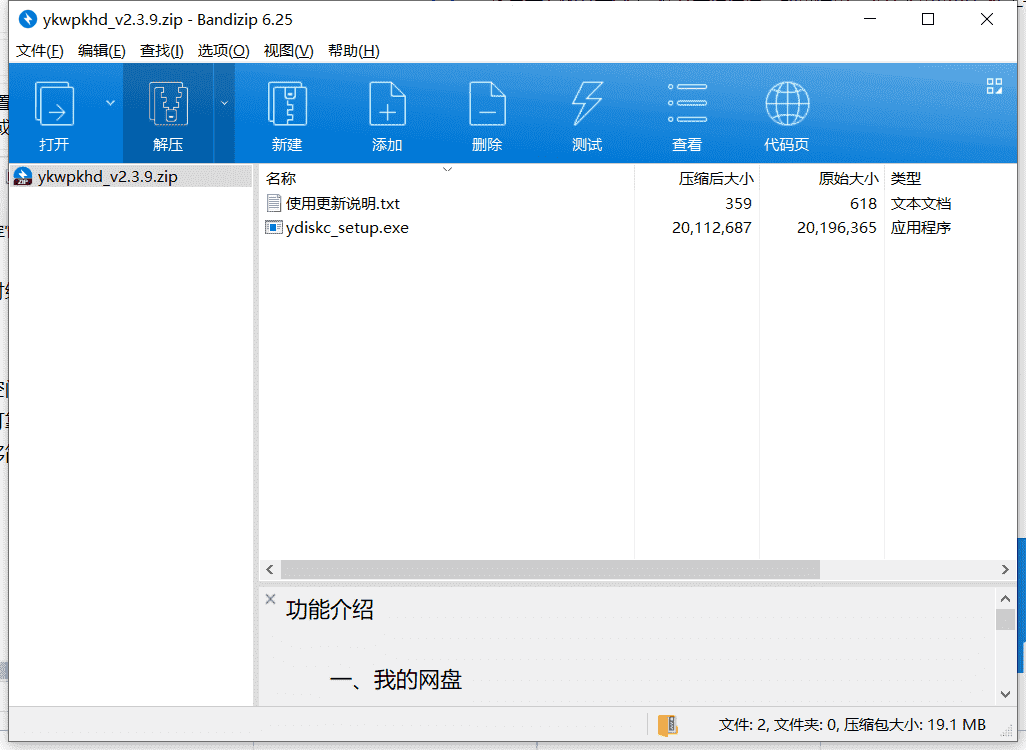Click the 功能介绍 heading in preview
The image size is (1026, 750).
pos(330,610)
